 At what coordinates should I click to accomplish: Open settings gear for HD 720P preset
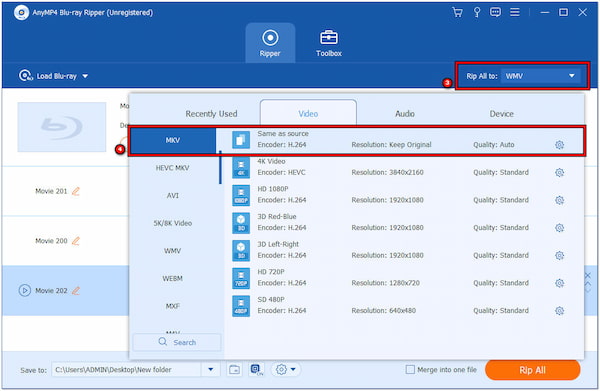tap(559, 283)
